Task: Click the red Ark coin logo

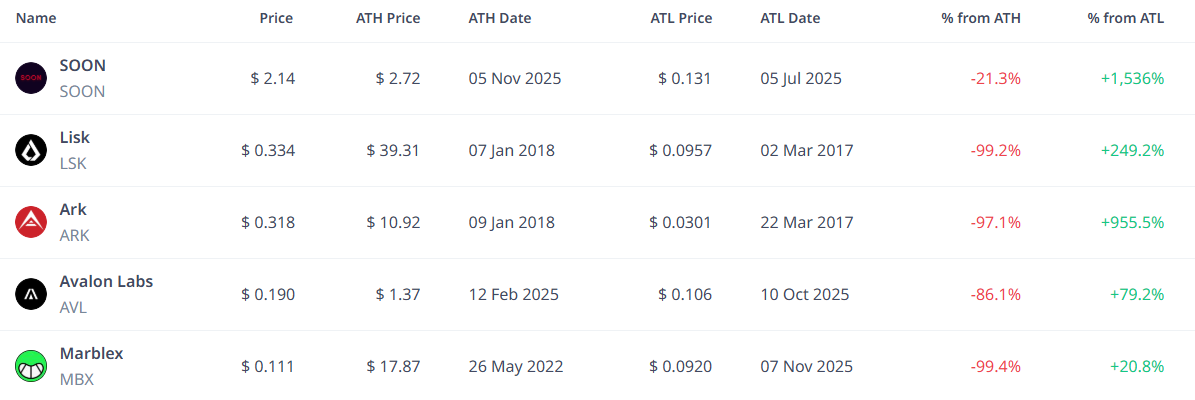Action: click(x=31, y=222)
